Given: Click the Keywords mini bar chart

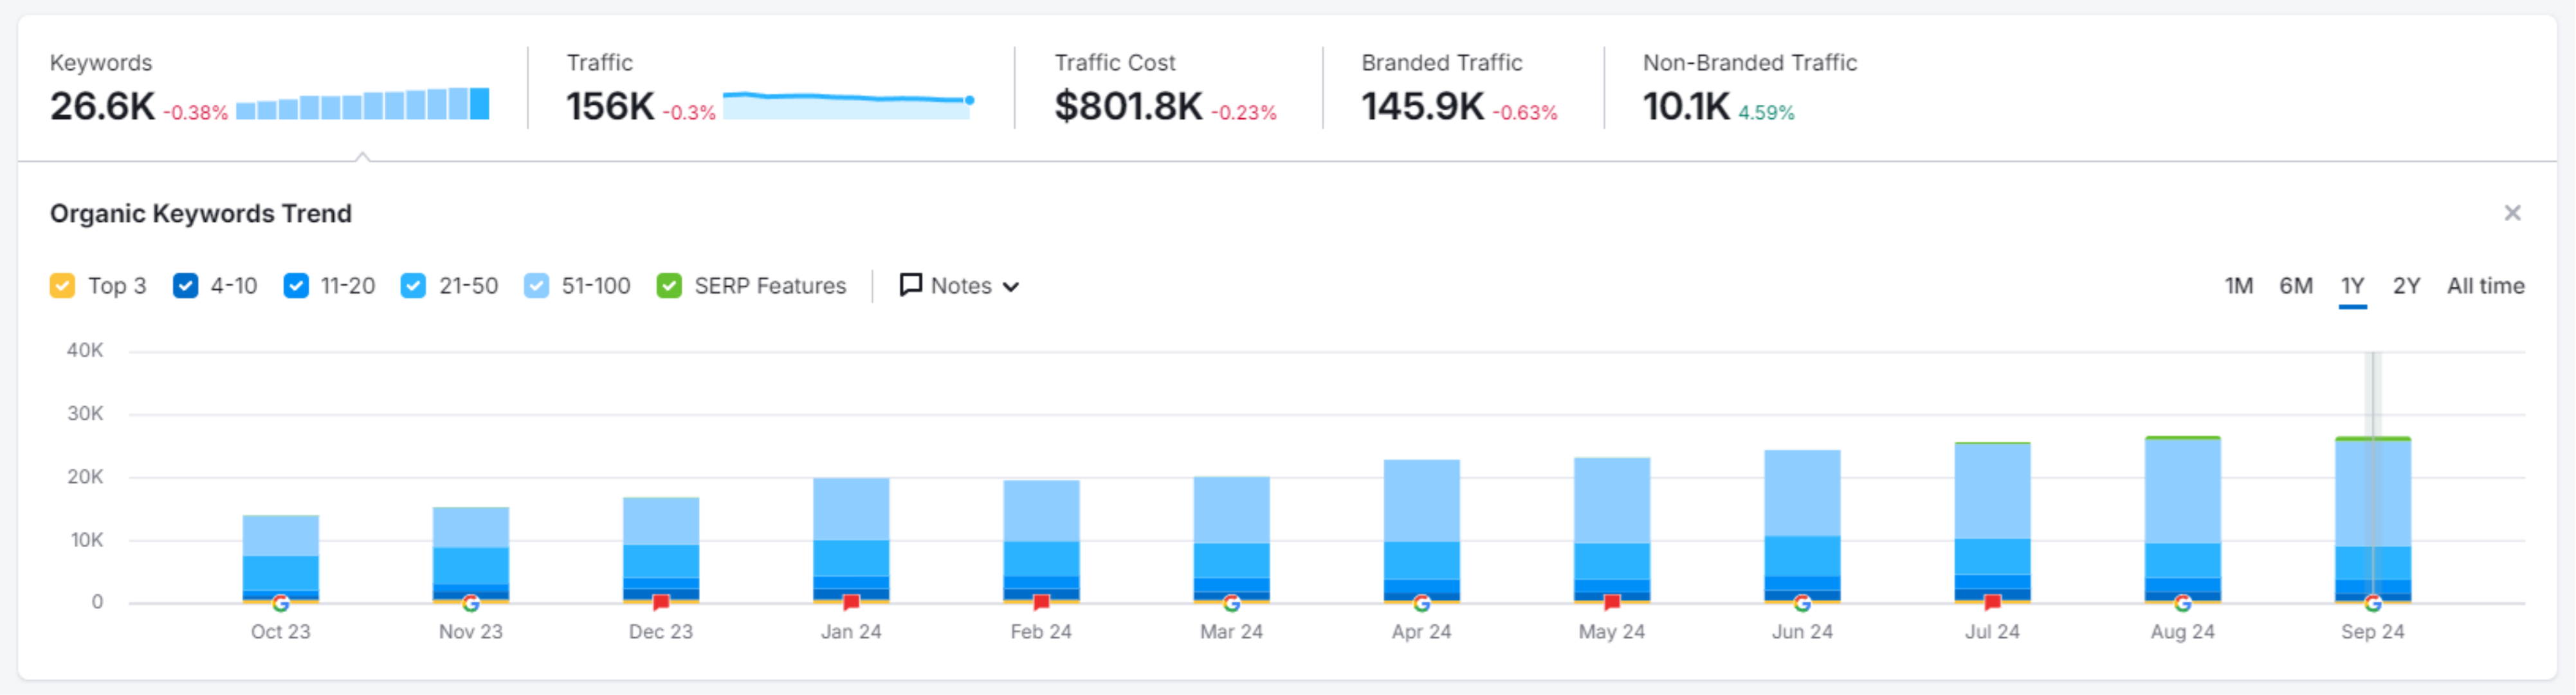Looking at the screenshot, I should pos(362,104).
